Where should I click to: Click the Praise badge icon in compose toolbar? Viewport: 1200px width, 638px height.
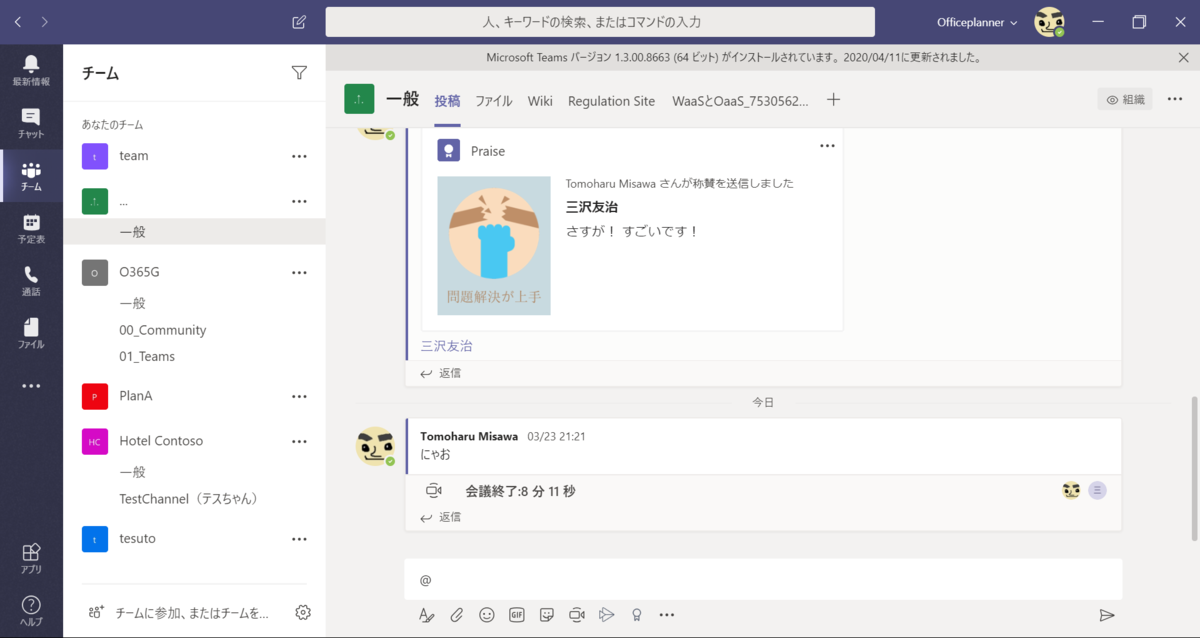tap(636, 615)
